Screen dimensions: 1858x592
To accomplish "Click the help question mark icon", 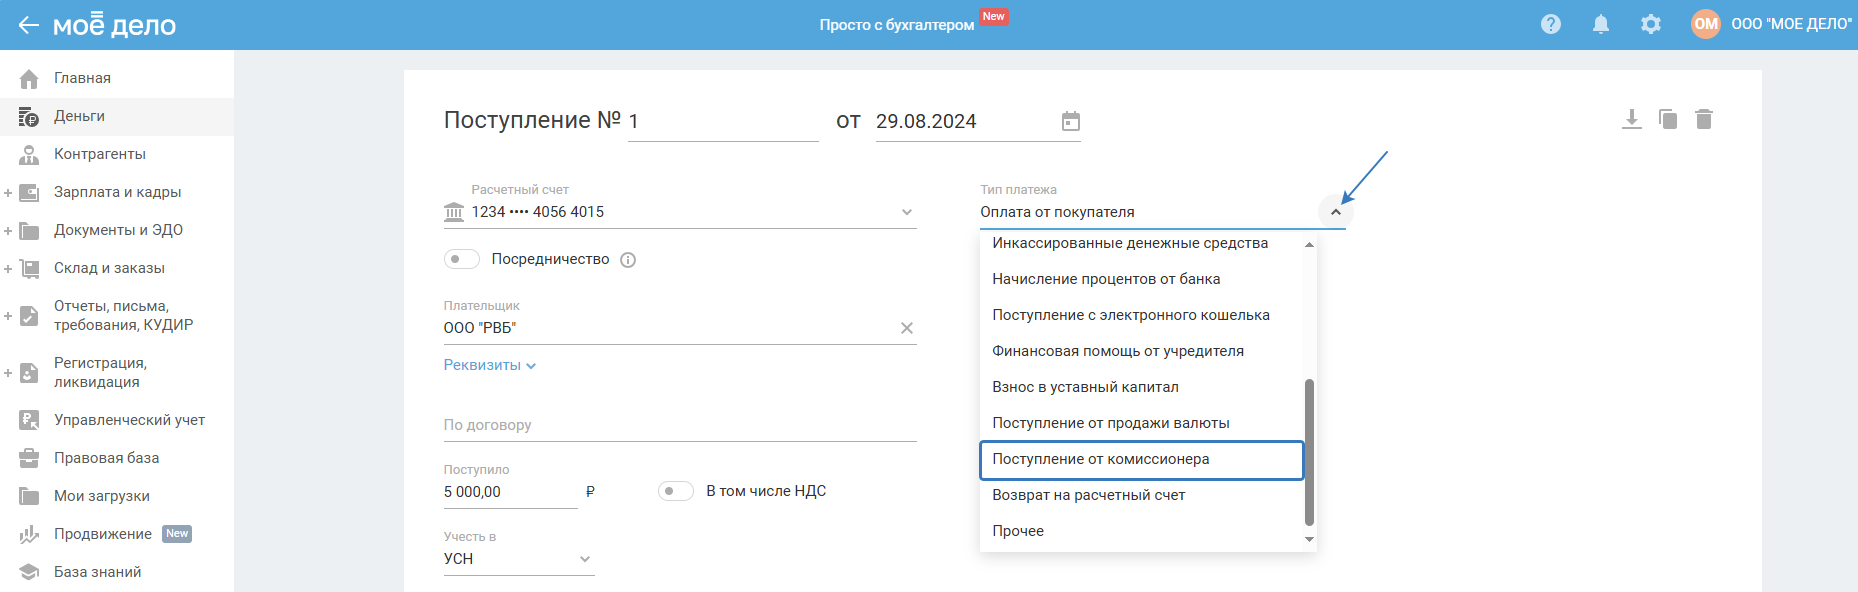I will (1550, 24).
